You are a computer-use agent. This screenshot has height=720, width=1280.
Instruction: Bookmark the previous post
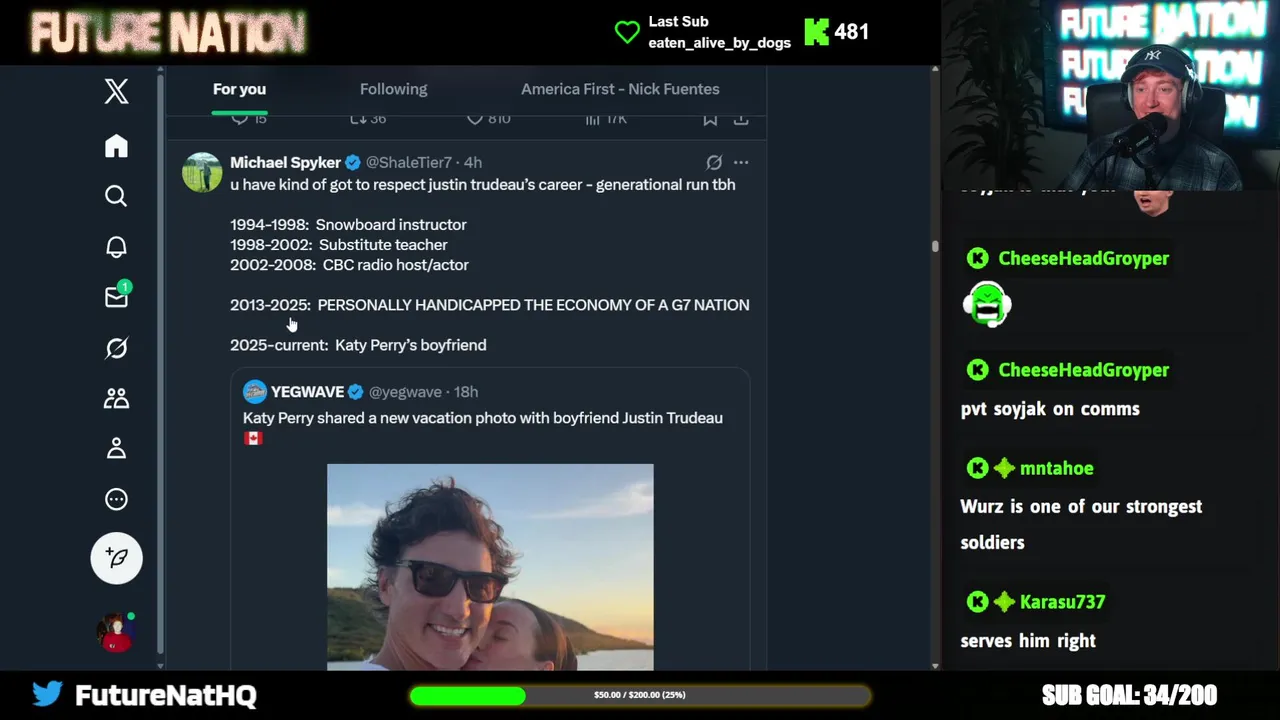point(710,118)
